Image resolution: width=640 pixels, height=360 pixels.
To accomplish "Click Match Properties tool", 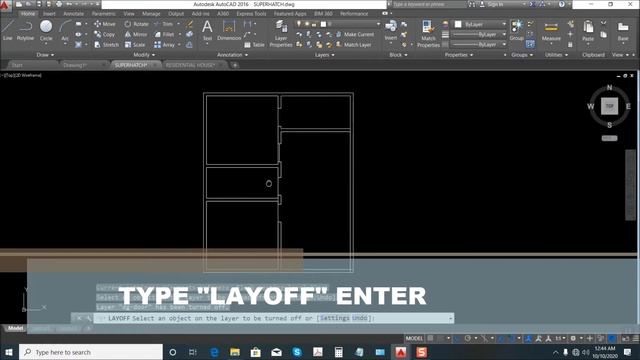I will pos(428,34).
